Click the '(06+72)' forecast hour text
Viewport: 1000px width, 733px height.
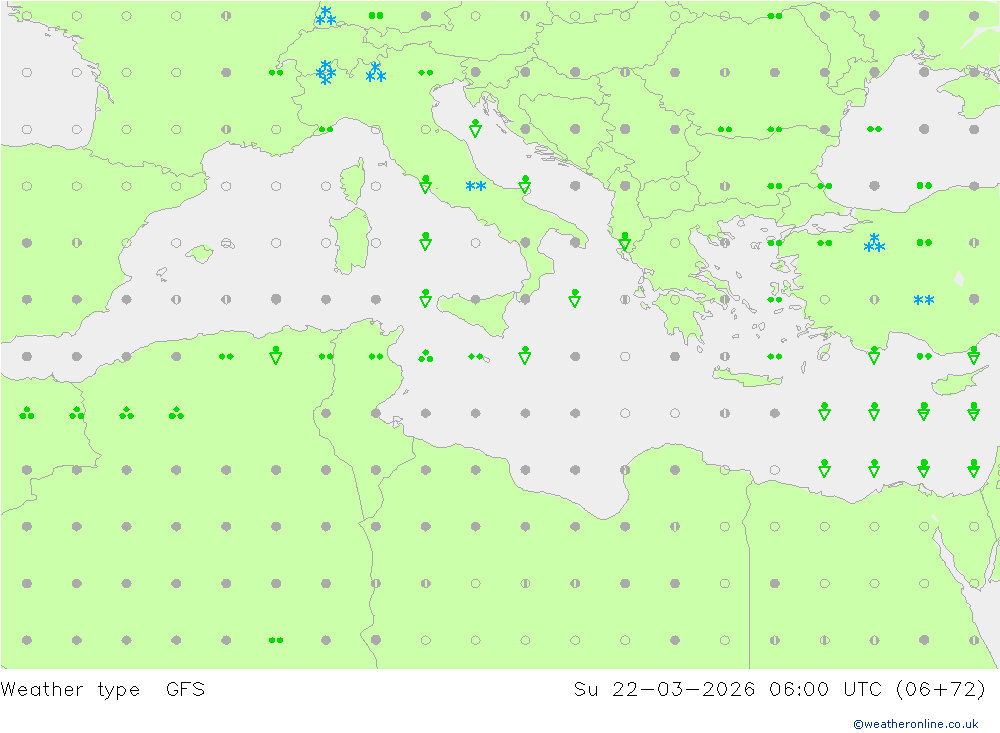coord(940,690)
